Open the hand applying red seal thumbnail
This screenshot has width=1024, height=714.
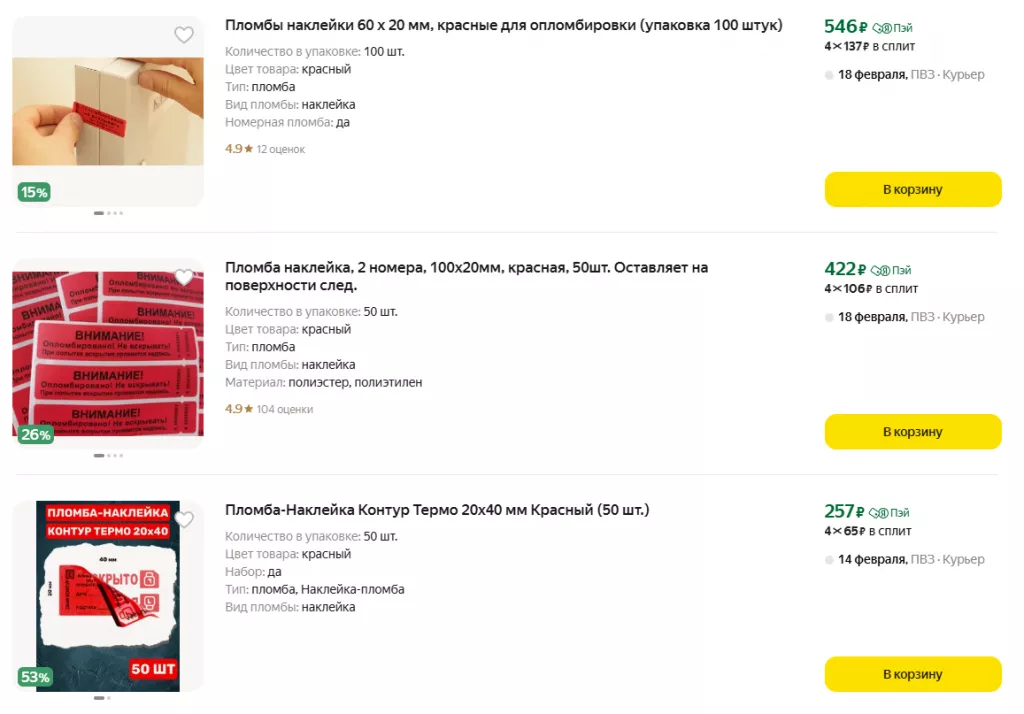(108, 110)
